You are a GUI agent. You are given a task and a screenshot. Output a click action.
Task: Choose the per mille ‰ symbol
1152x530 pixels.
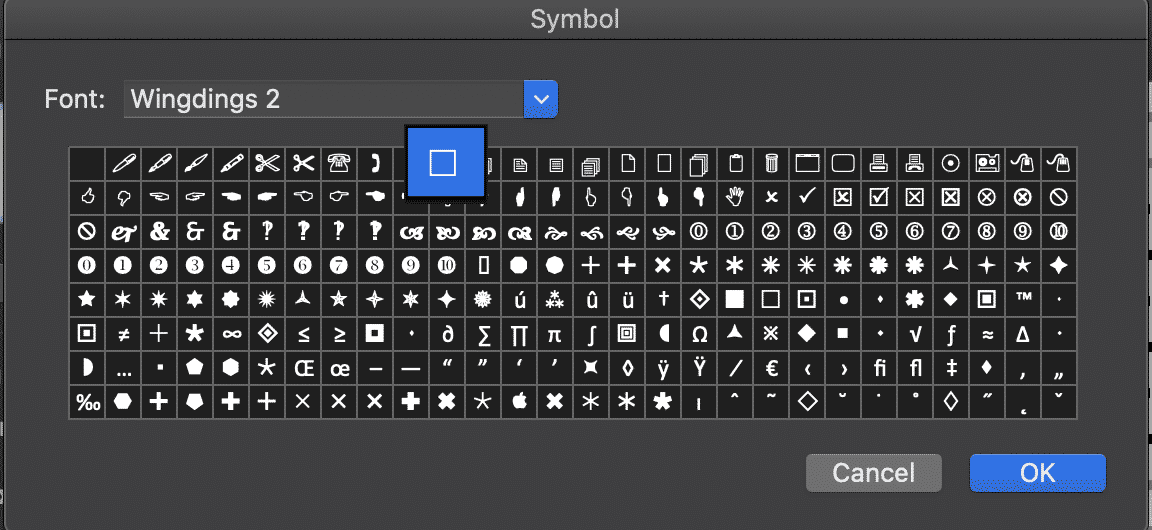[87, 401]
